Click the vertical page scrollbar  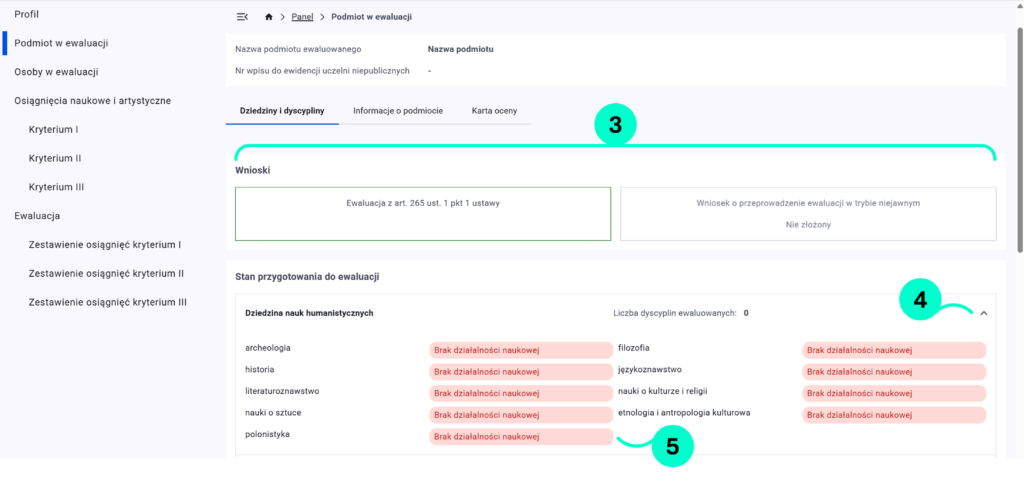click(x=1018, y=140)
